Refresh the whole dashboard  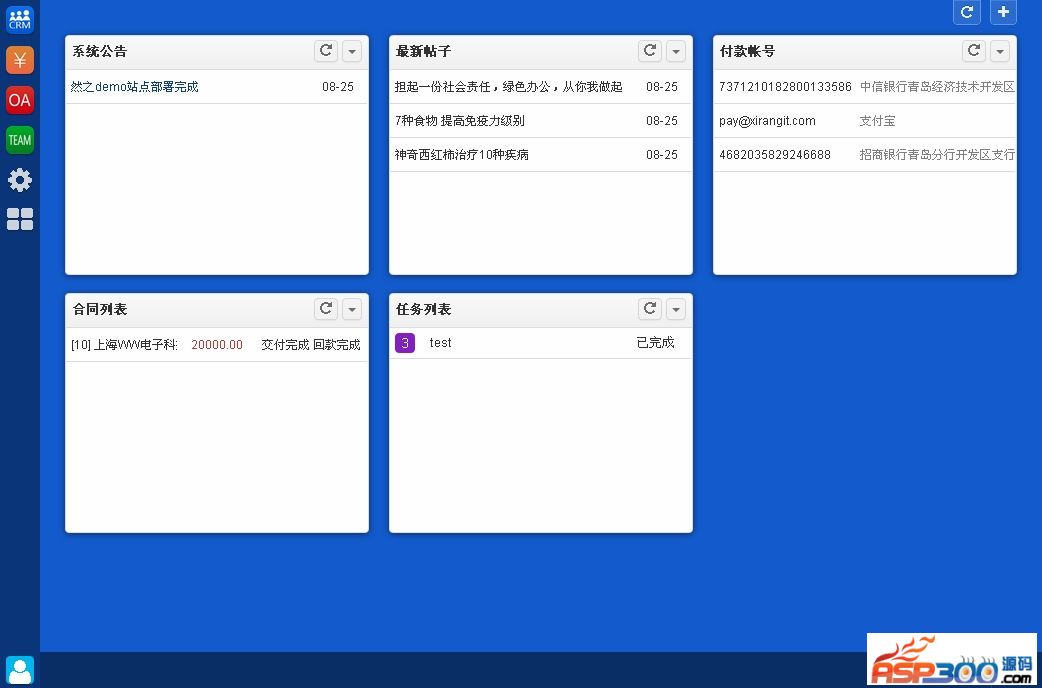pyautogui.click(x=967, y=12)
